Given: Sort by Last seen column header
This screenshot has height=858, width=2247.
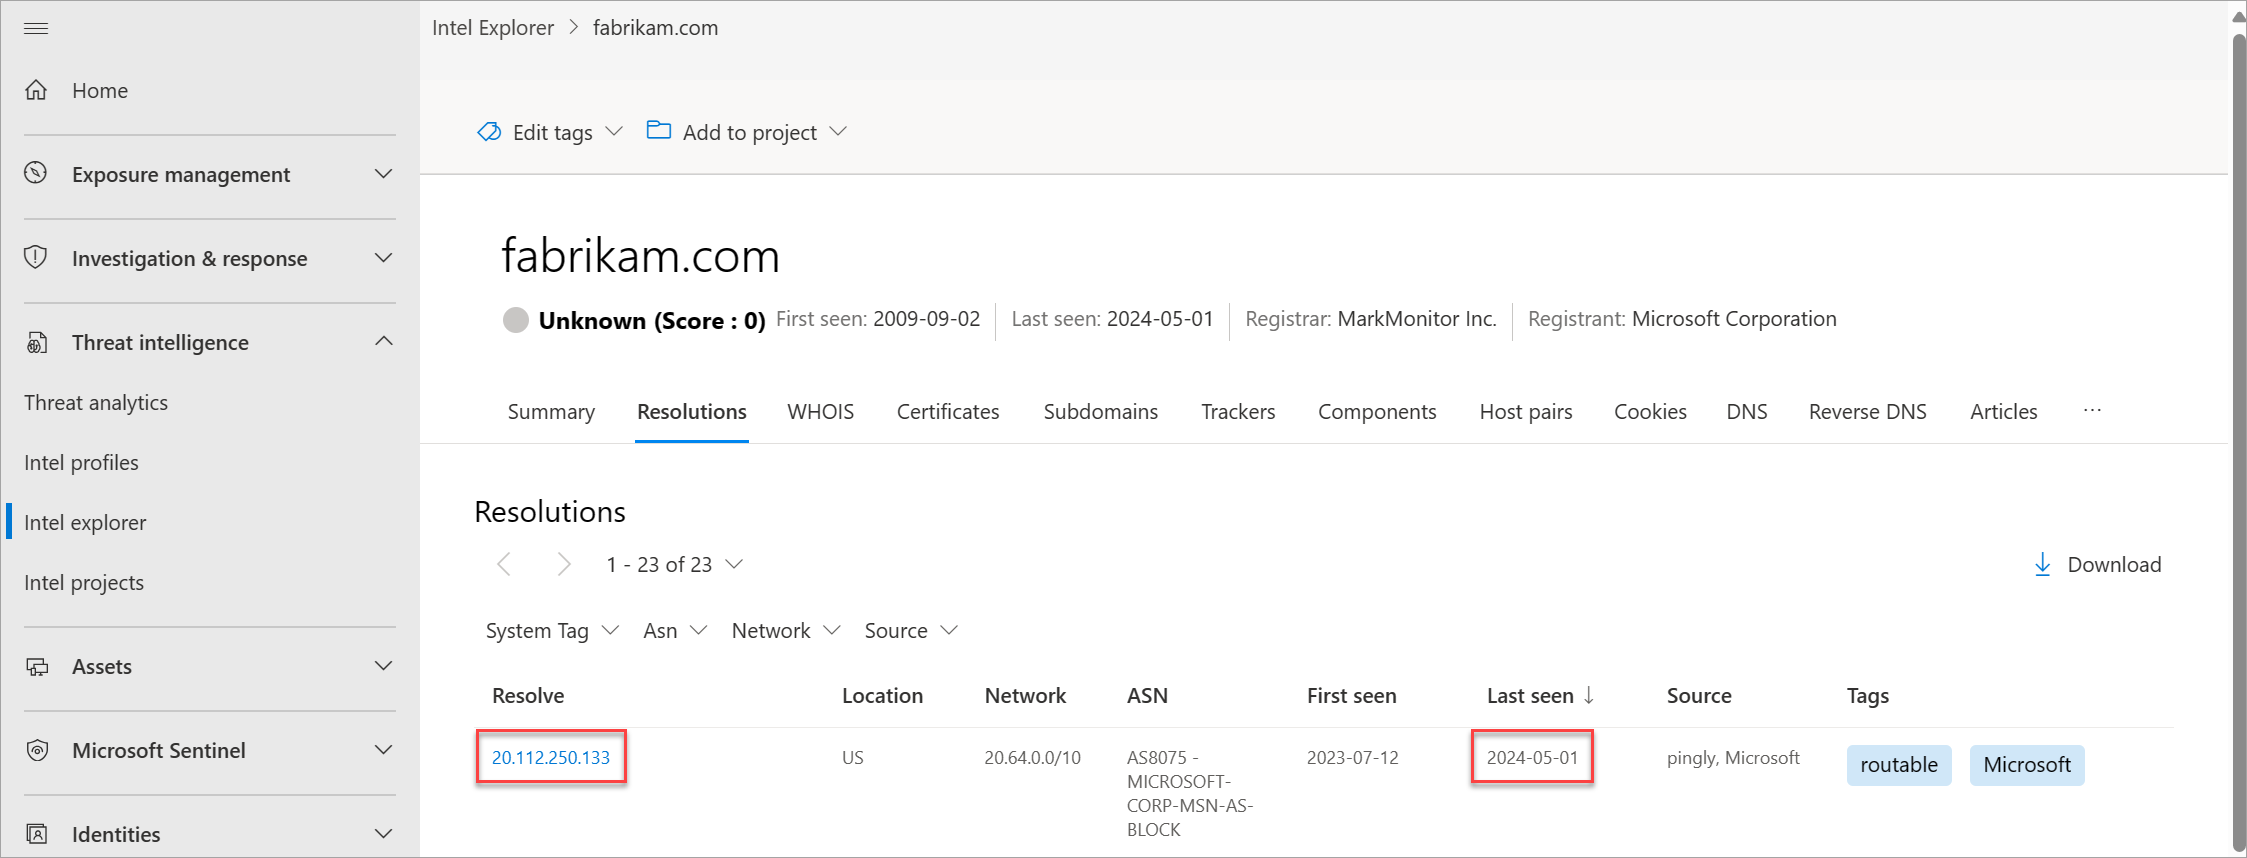Looking at the screenshot, I should point(1530,696).
